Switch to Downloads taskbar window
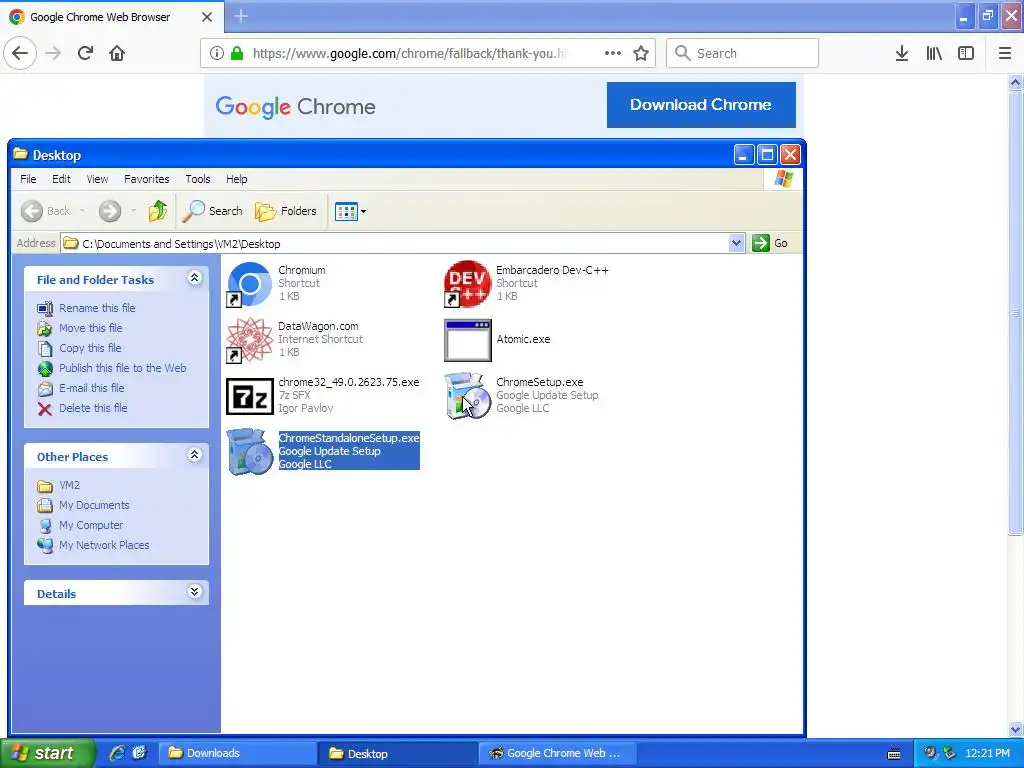This screenshot has width=1024, height=768. tap(238, 754)
